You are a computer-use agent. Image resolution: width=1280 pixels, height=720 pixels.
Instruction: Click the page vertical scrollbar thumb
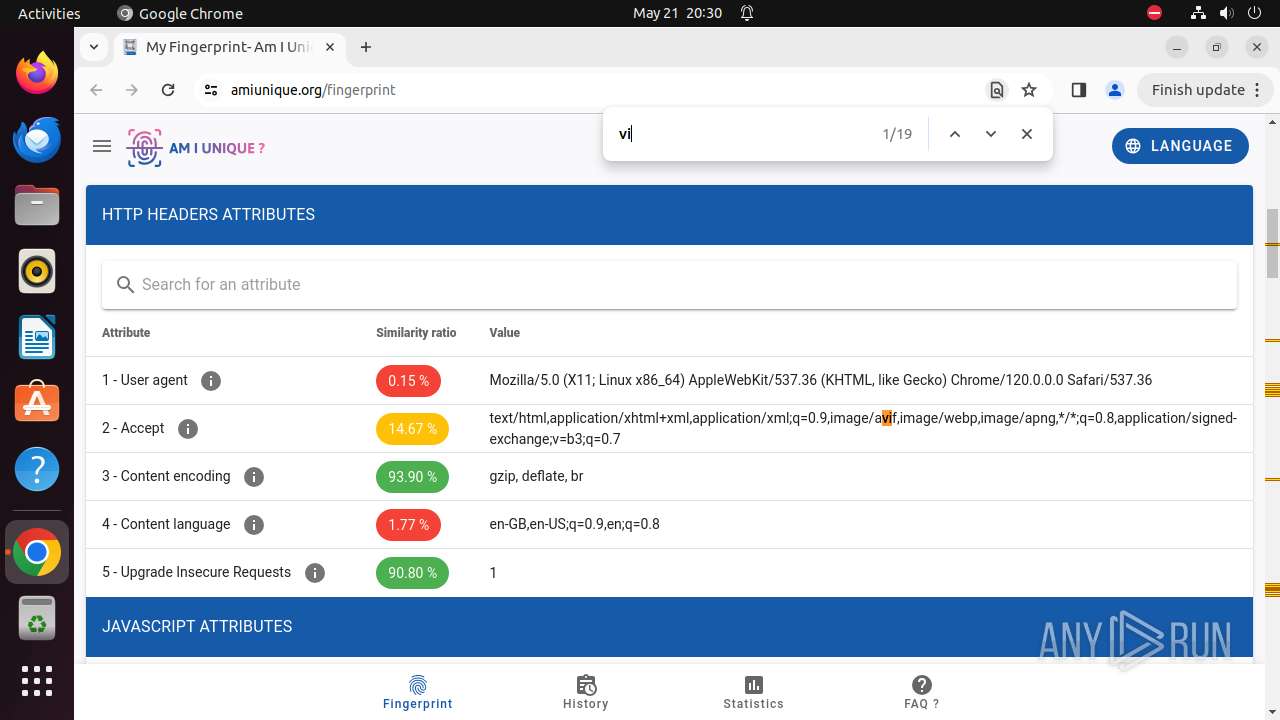1272,243
